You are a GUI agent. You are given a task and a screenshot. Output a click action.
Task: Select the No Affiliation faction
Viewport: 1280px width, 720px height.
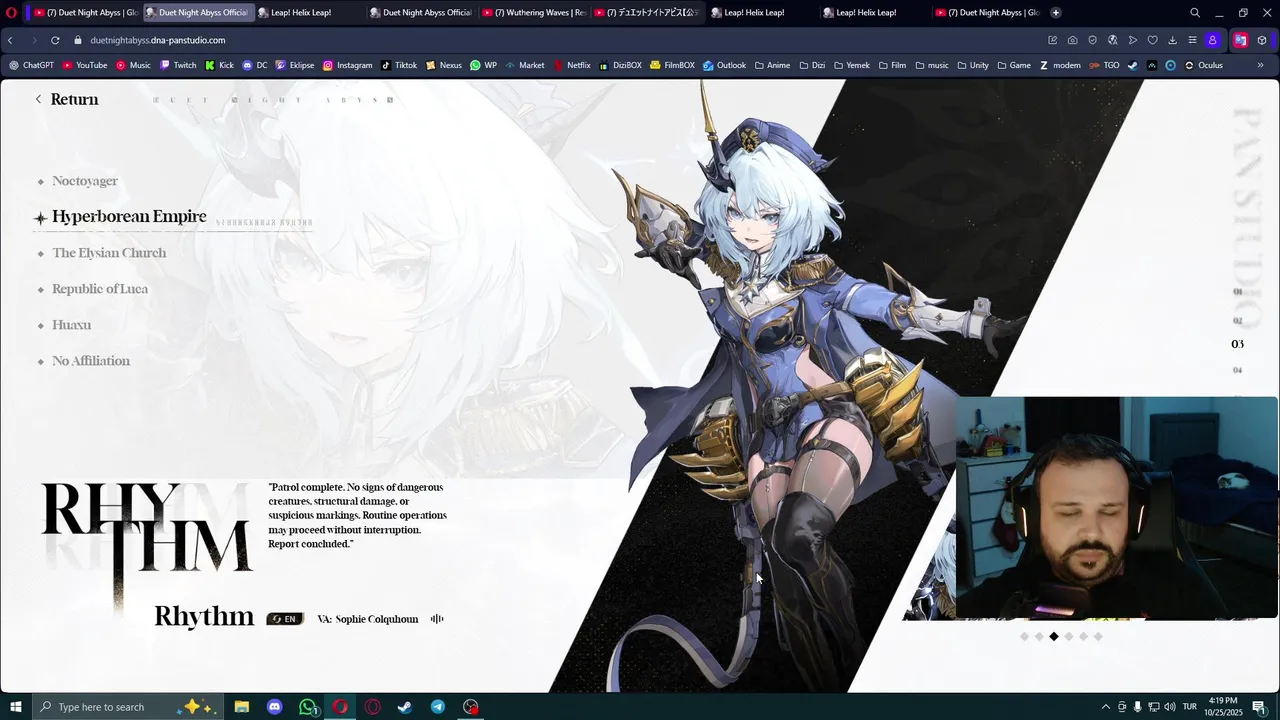coord(90,361)
